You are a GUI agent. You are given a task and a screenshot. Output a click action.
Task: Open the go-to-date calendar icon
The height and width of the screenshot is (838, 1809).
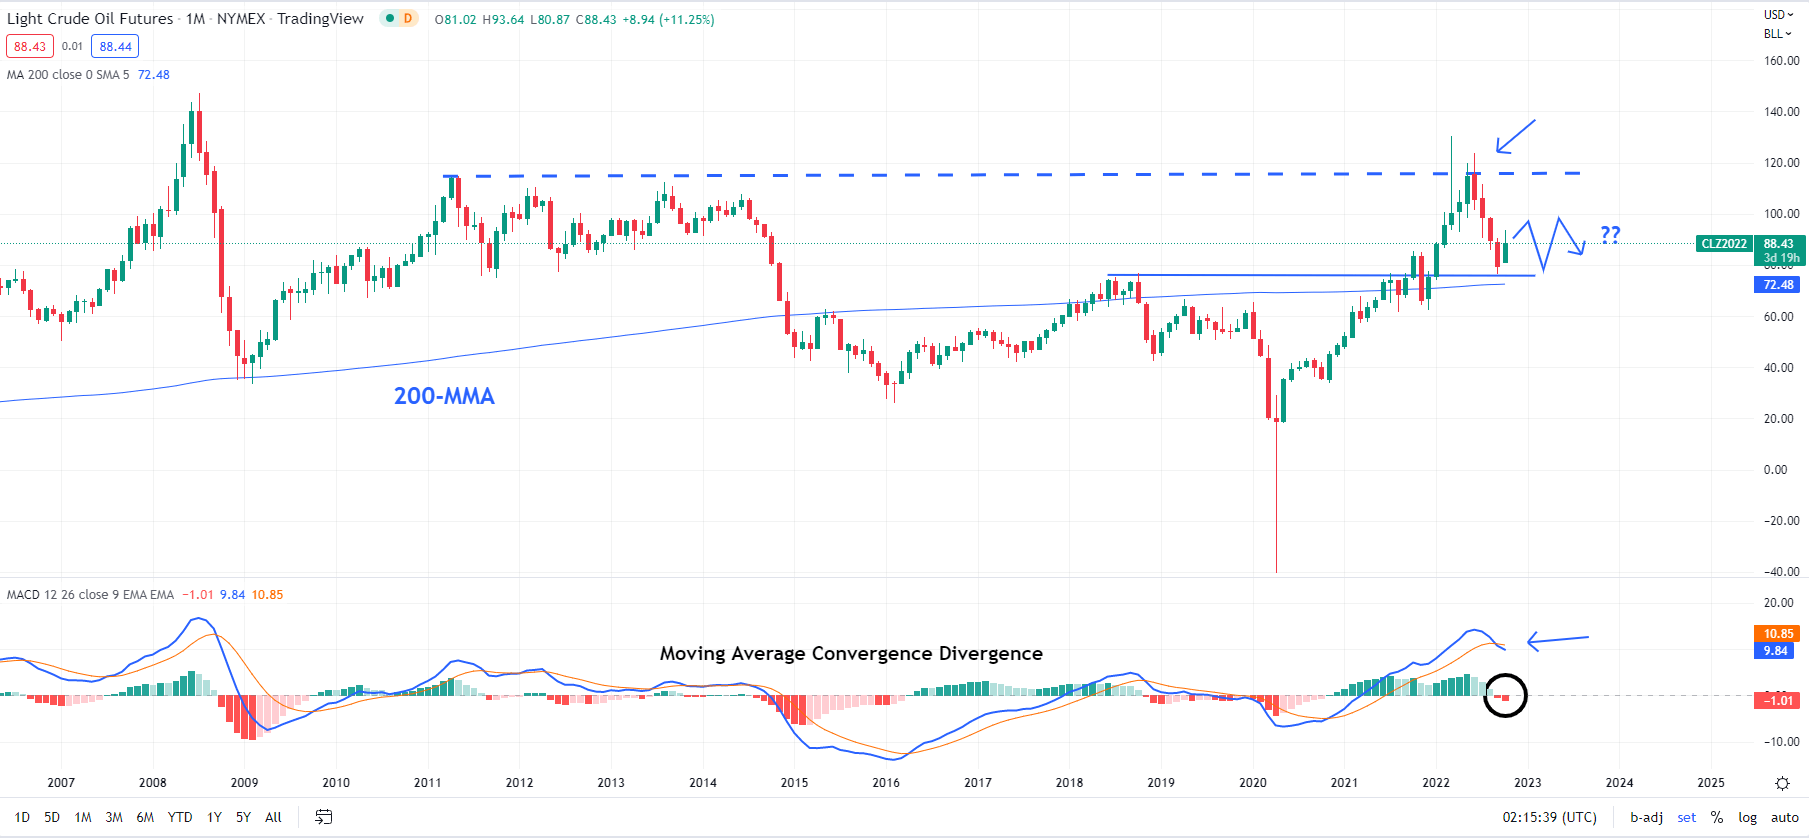pos(323,817)
